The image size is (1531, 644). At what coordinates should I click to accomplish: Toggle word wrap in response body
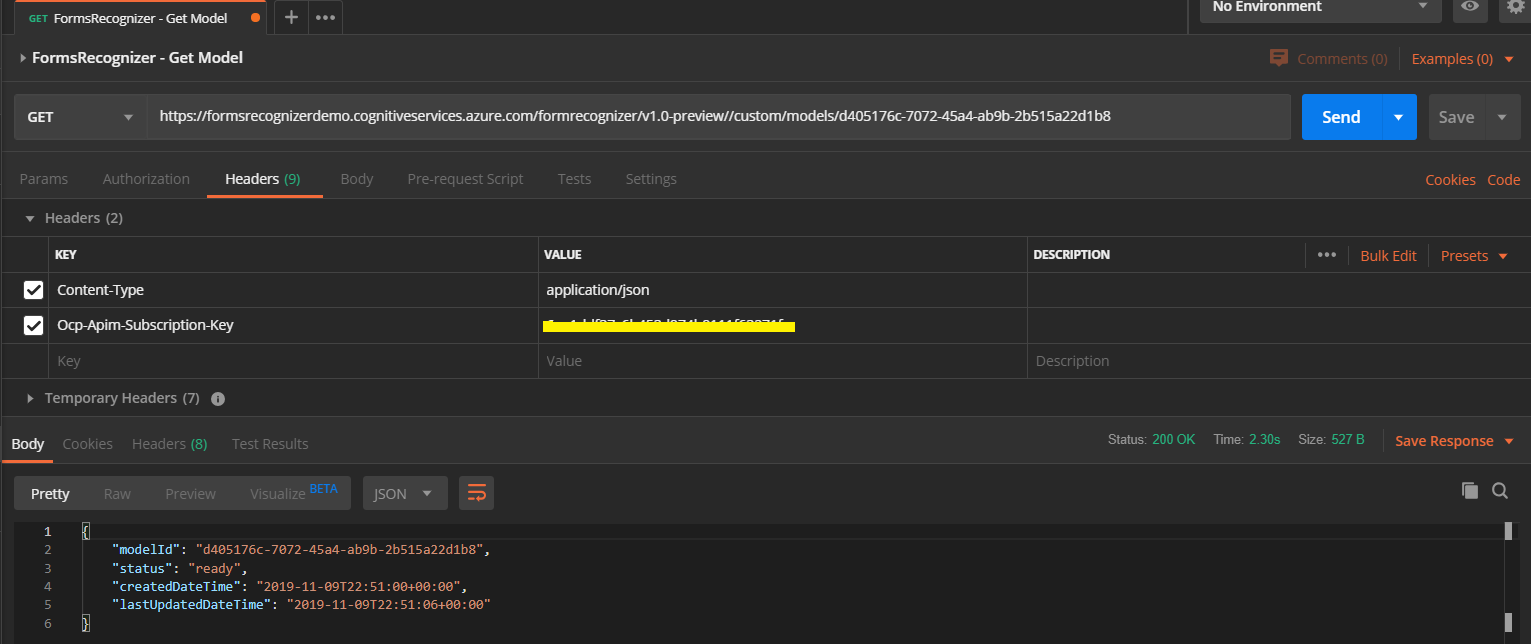[x=477, y=493]
